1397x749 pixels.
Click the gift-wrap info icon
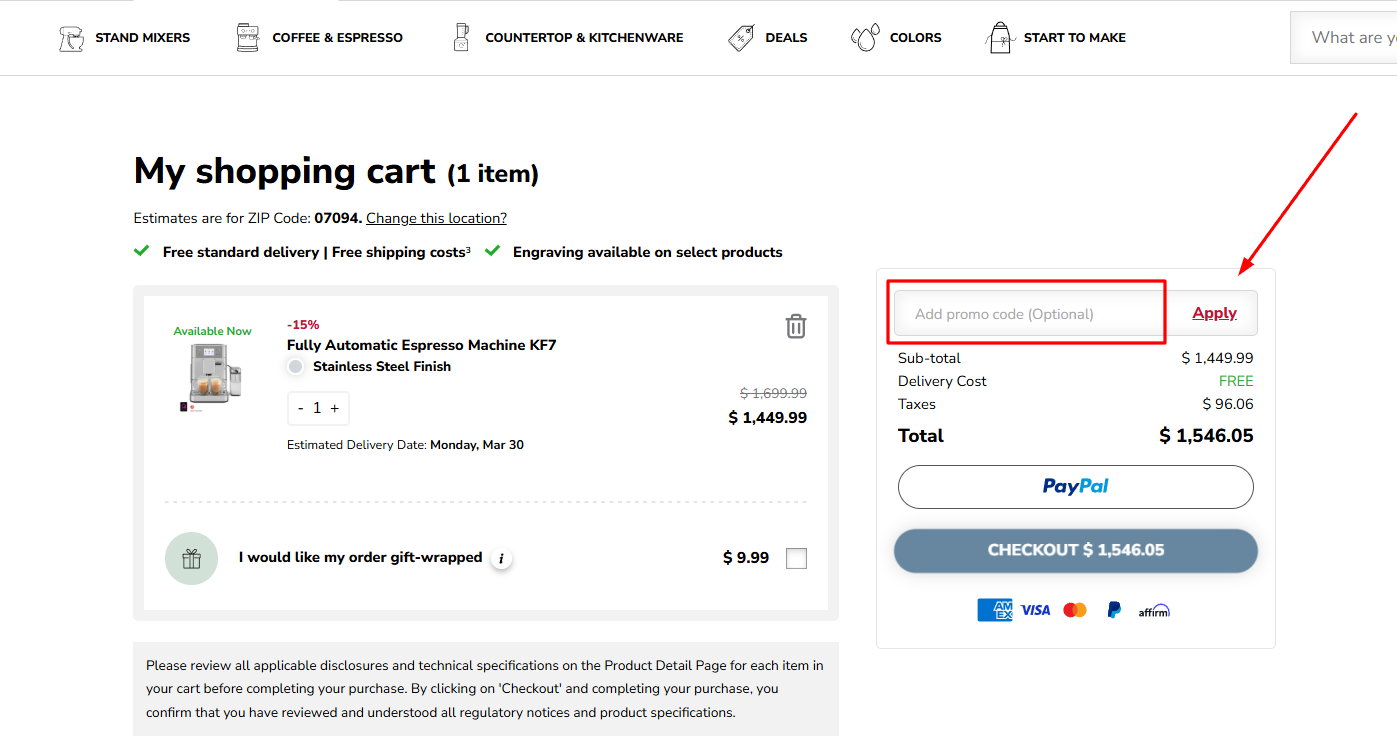coord(501,559)
